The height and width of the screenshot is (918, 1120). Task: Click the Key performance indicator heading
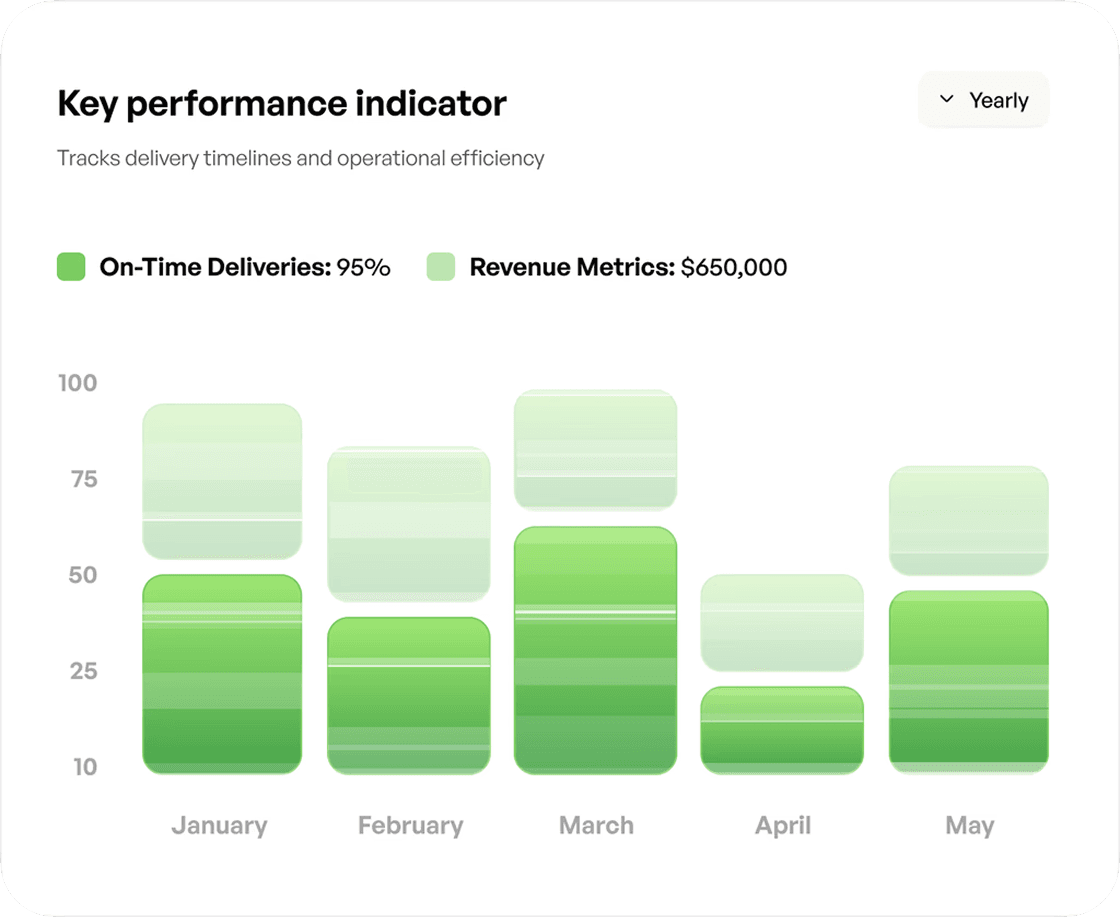coord(282,103)
